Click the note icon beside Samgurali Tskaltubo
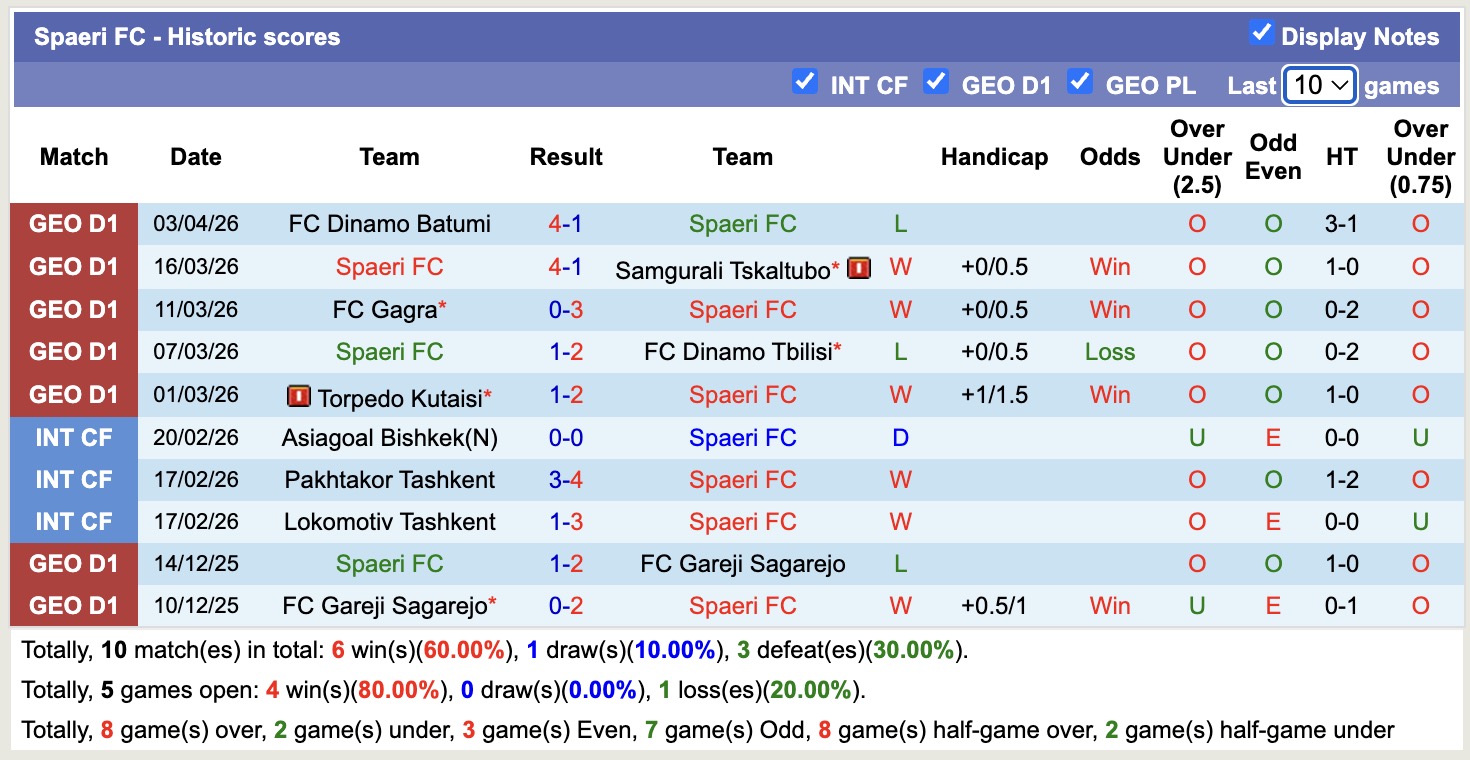 click(858, 267)
